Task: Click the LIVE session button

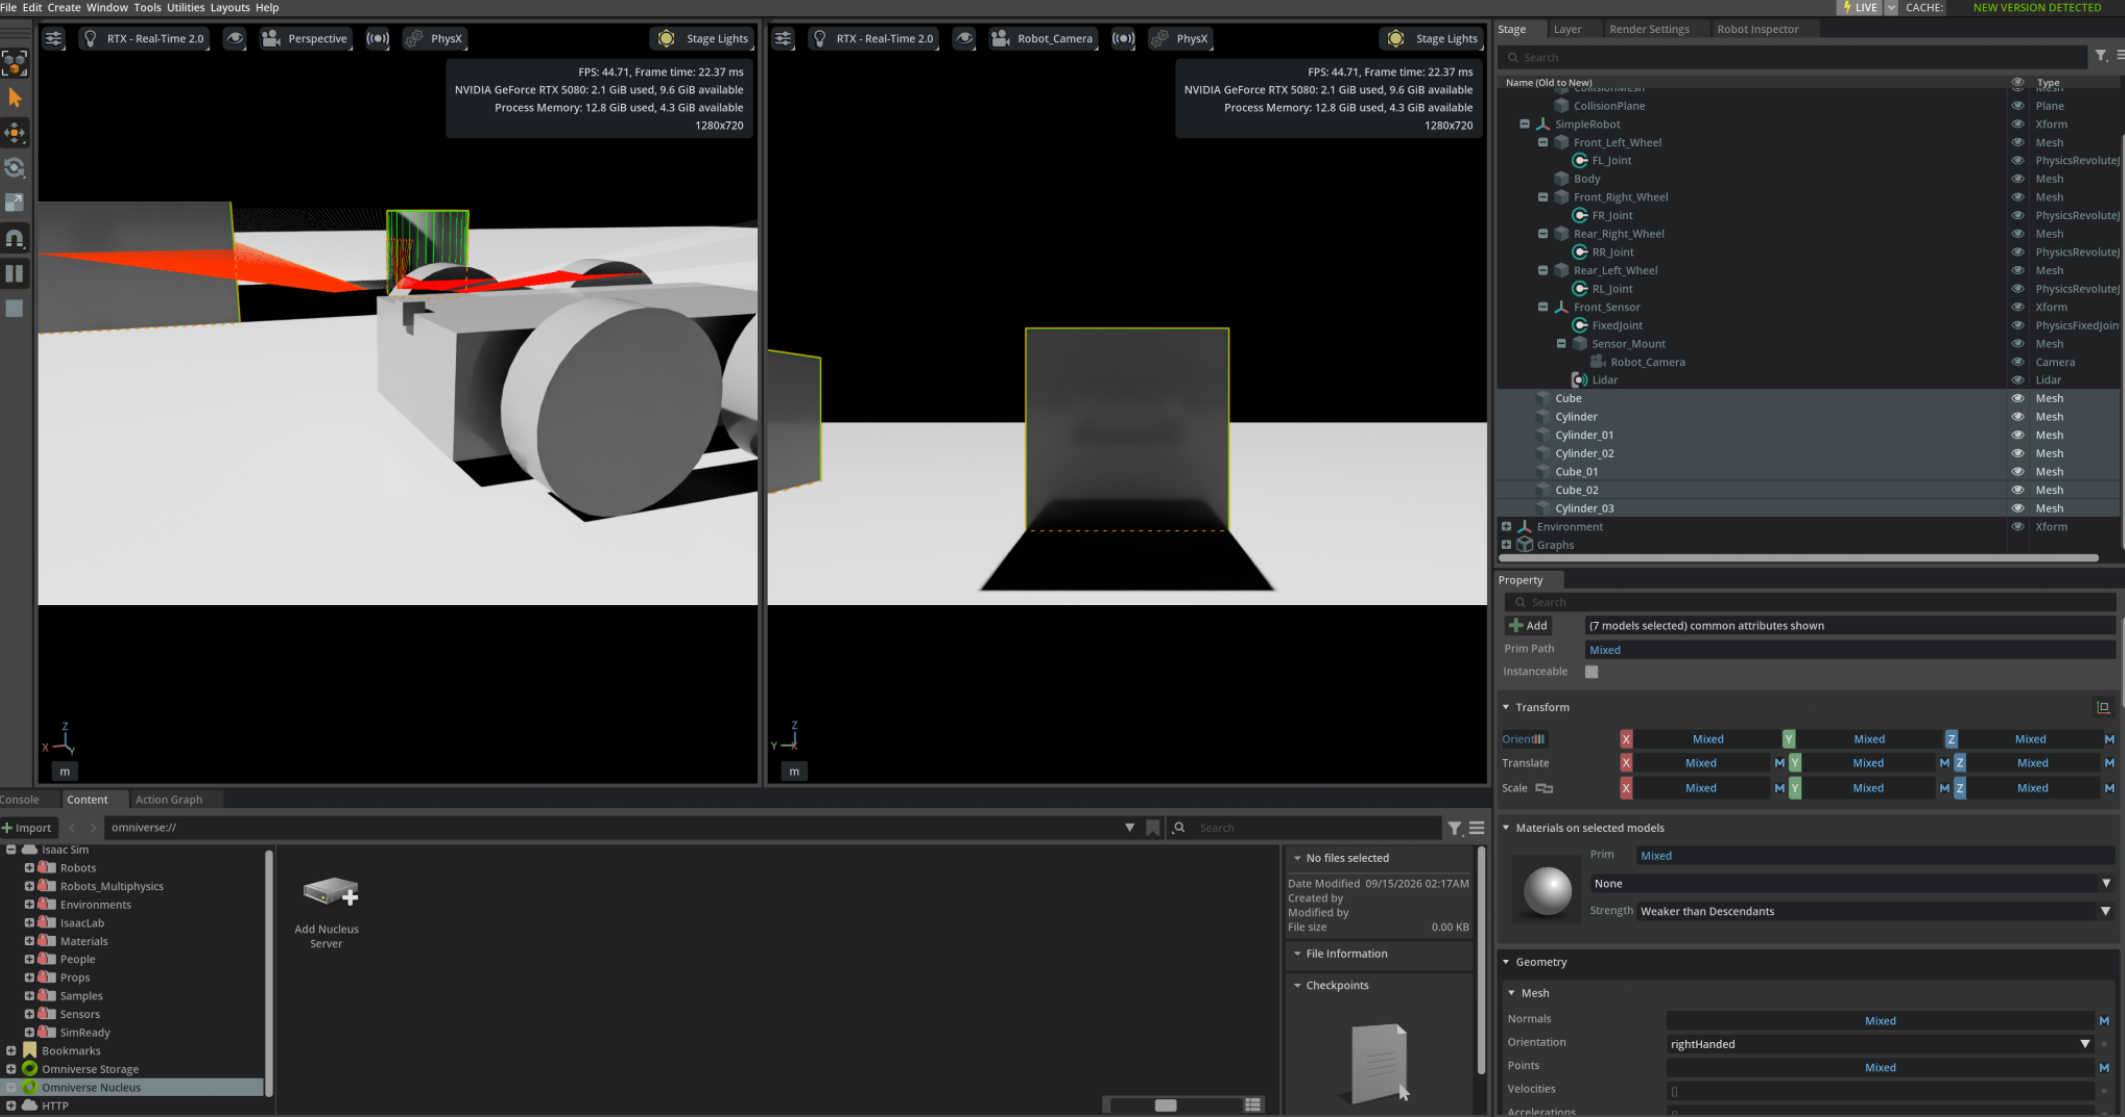Action: coord(1859,7)
